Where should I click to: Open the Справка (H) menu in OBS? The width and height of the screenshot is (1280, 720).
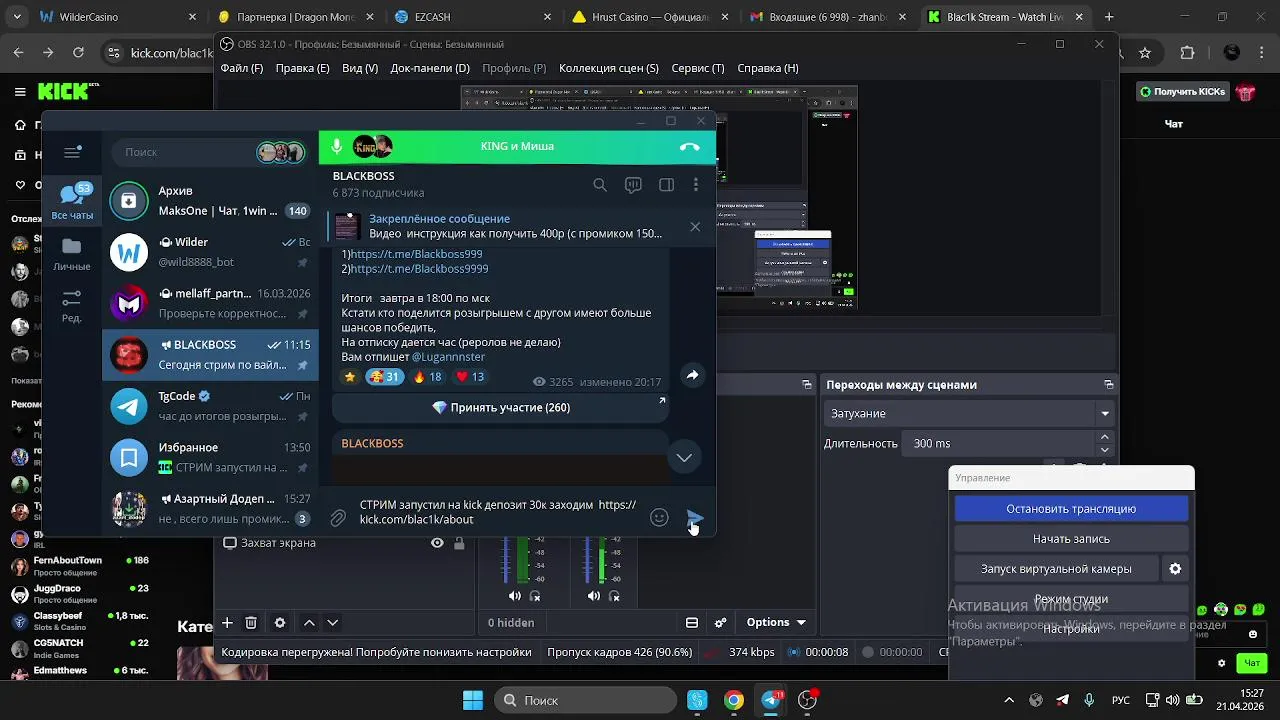768,68
